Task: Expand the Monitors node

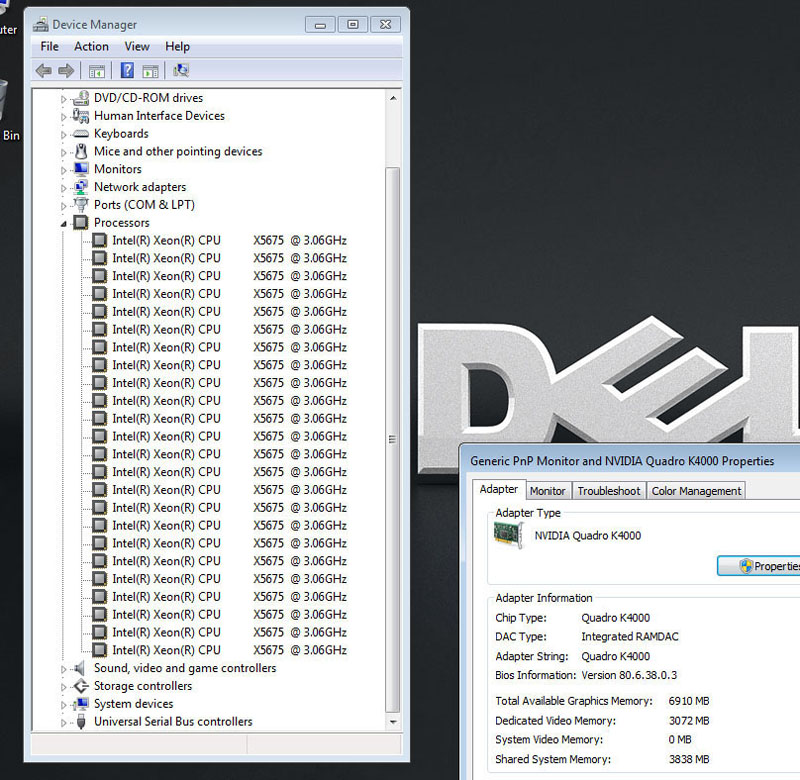Action: pos(63,170)
